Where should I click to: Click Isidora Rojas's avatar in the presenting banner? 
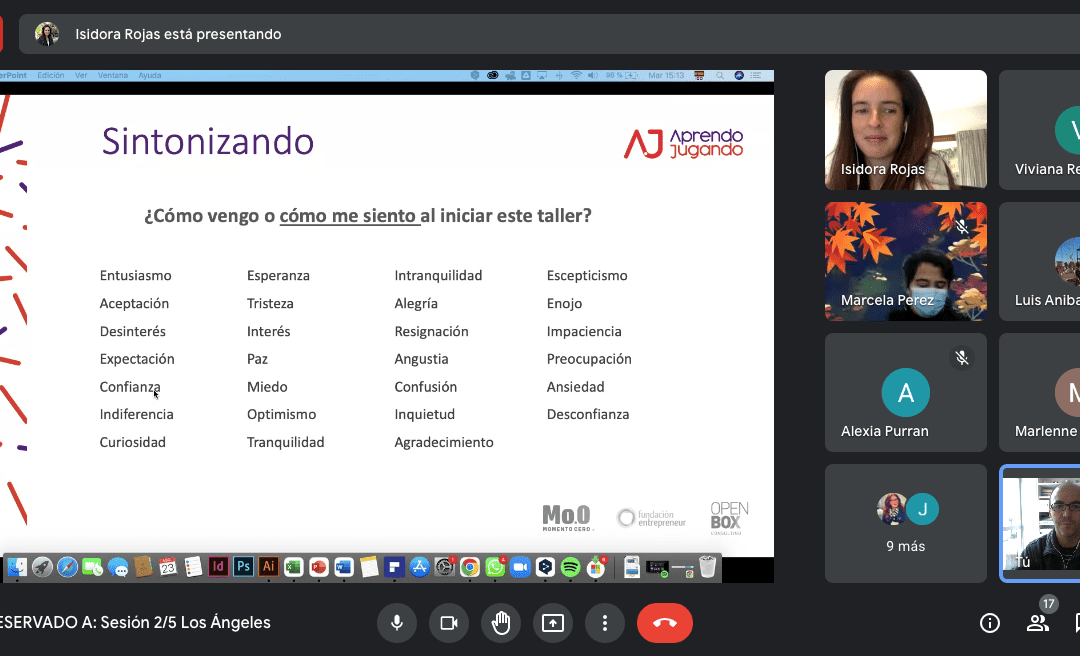(x=47, y=34)
